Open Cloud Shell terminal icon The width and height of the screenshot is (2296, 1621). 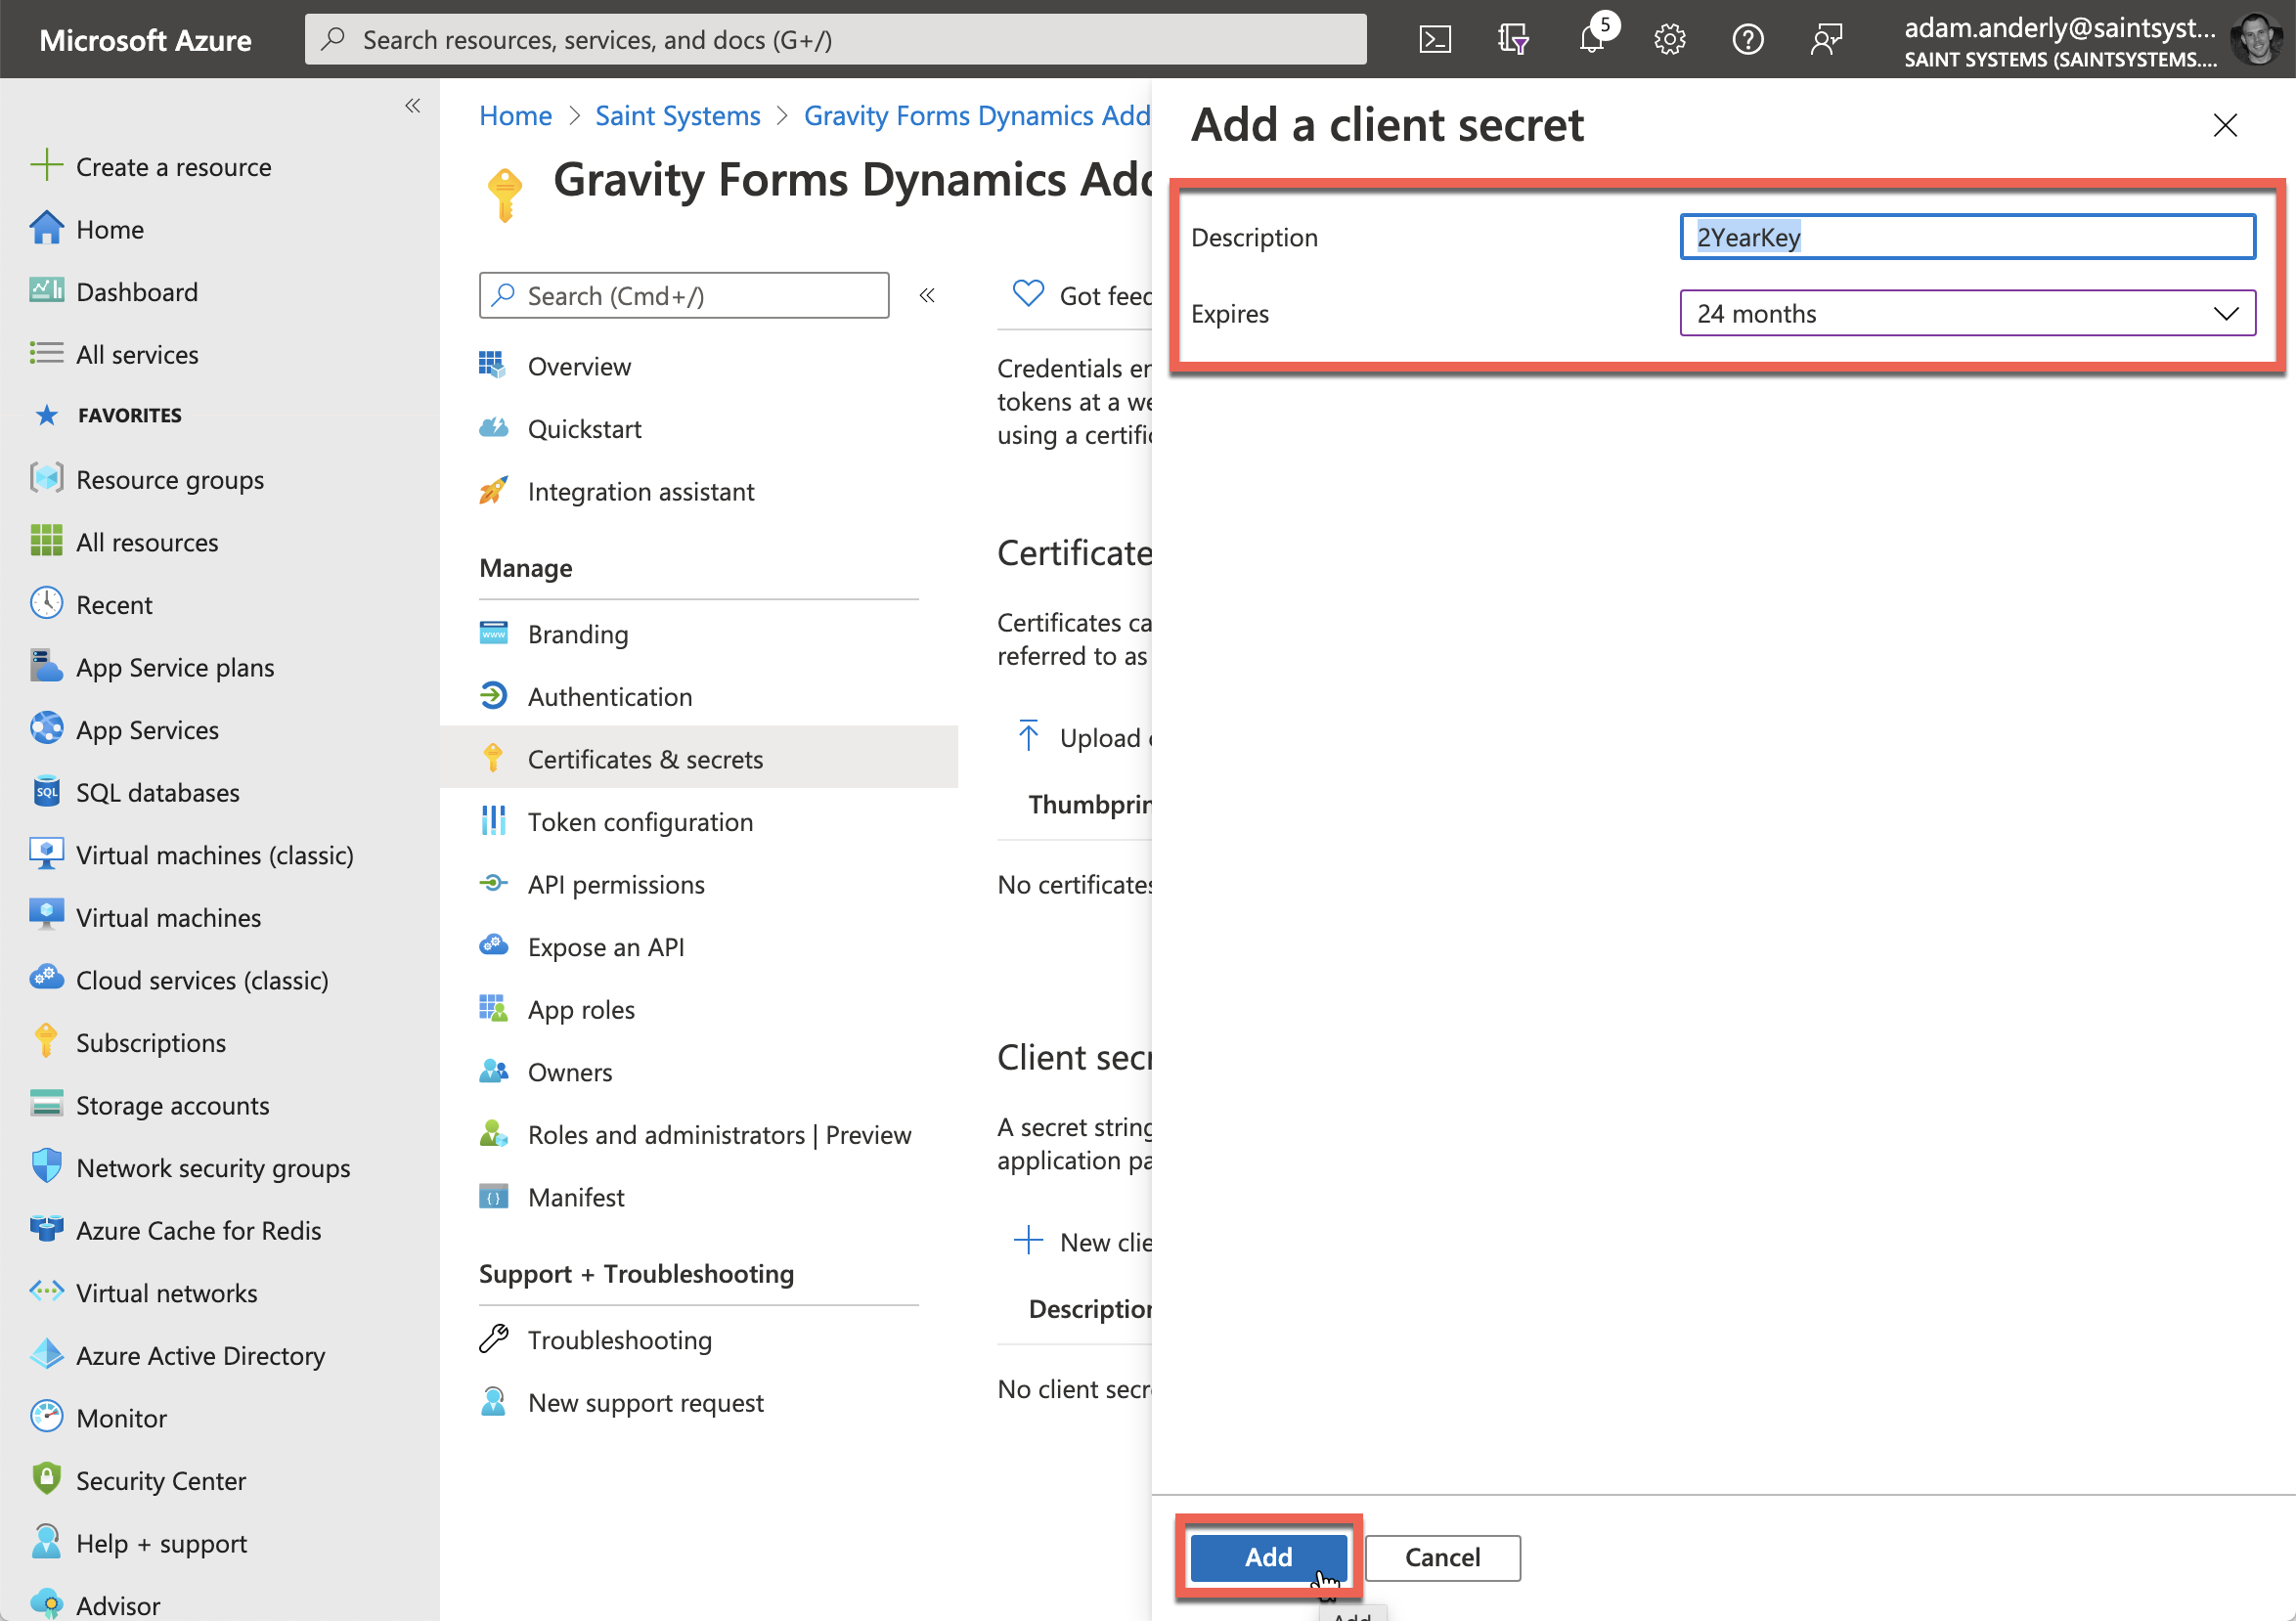tap(1435, 40)
